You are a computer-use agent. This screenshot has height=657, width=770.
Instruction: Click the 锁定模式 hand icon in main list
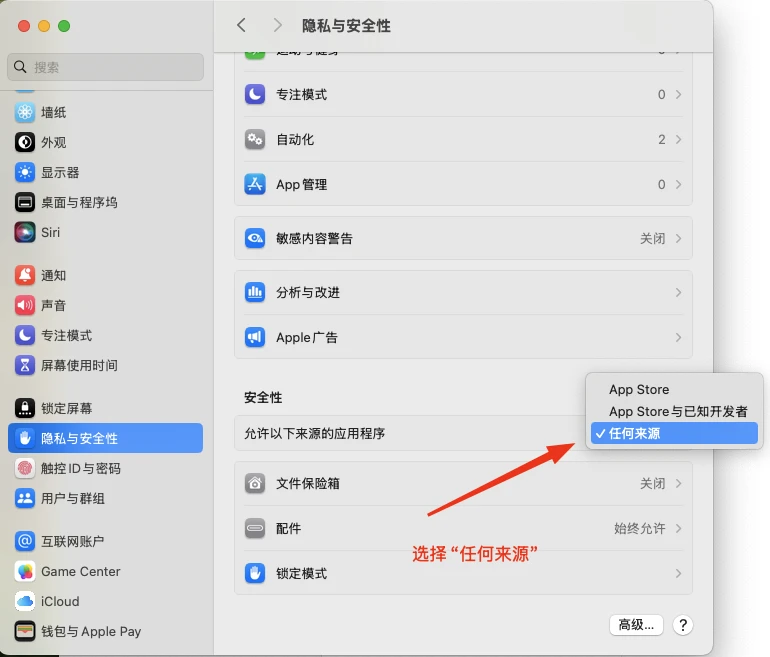tap(255, 573)
